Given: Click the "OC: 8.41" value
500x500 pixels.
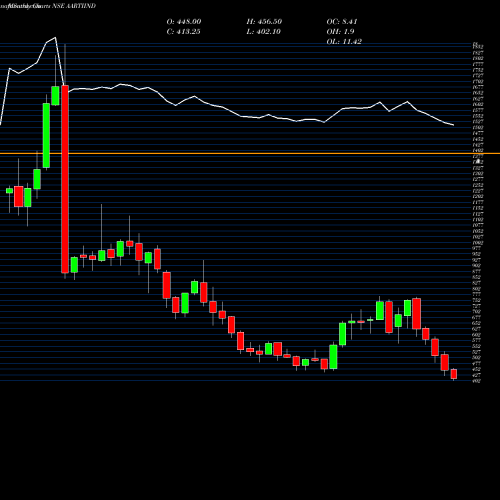Looking at the screenshot, I should point(342,22).
